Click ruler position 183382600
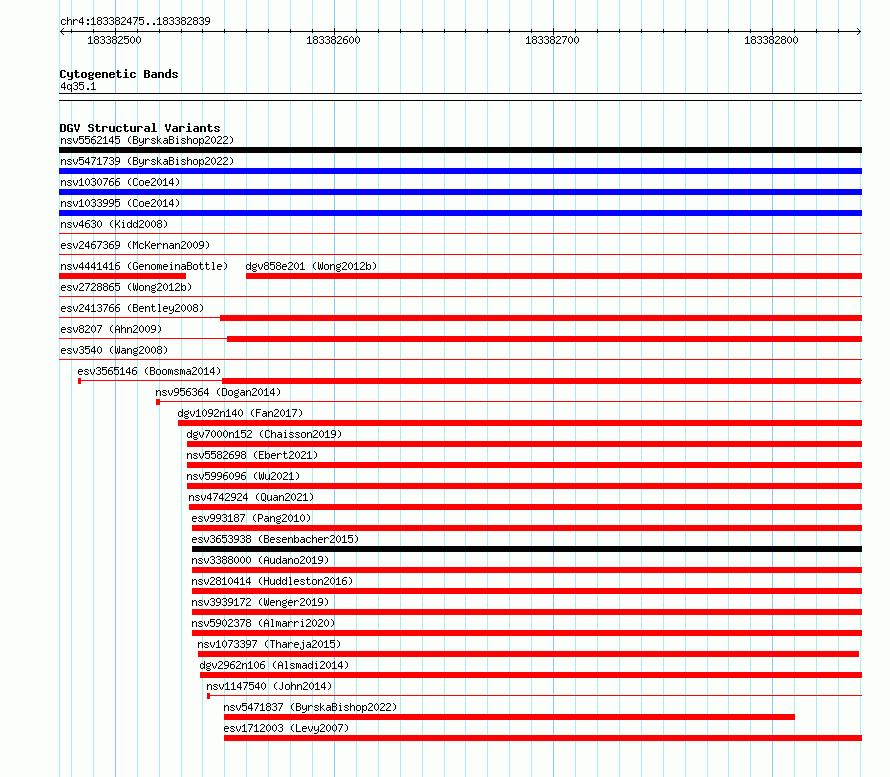Screen dimensions: 890x777 point(333,40)
